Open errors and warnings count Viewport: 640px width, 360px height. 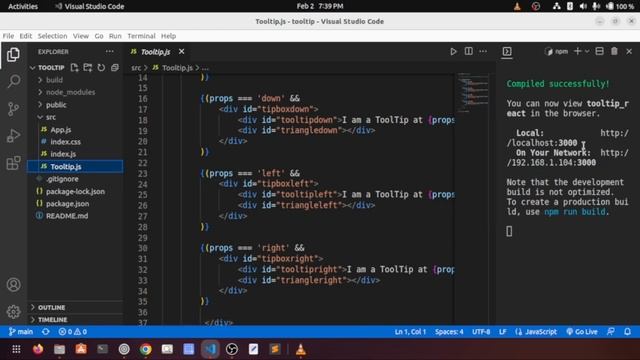(73, 332)
